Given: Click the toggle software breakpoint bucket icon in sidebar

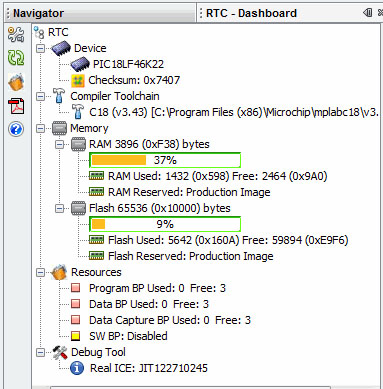Looking at the screenshot, I should coord(16,82).
